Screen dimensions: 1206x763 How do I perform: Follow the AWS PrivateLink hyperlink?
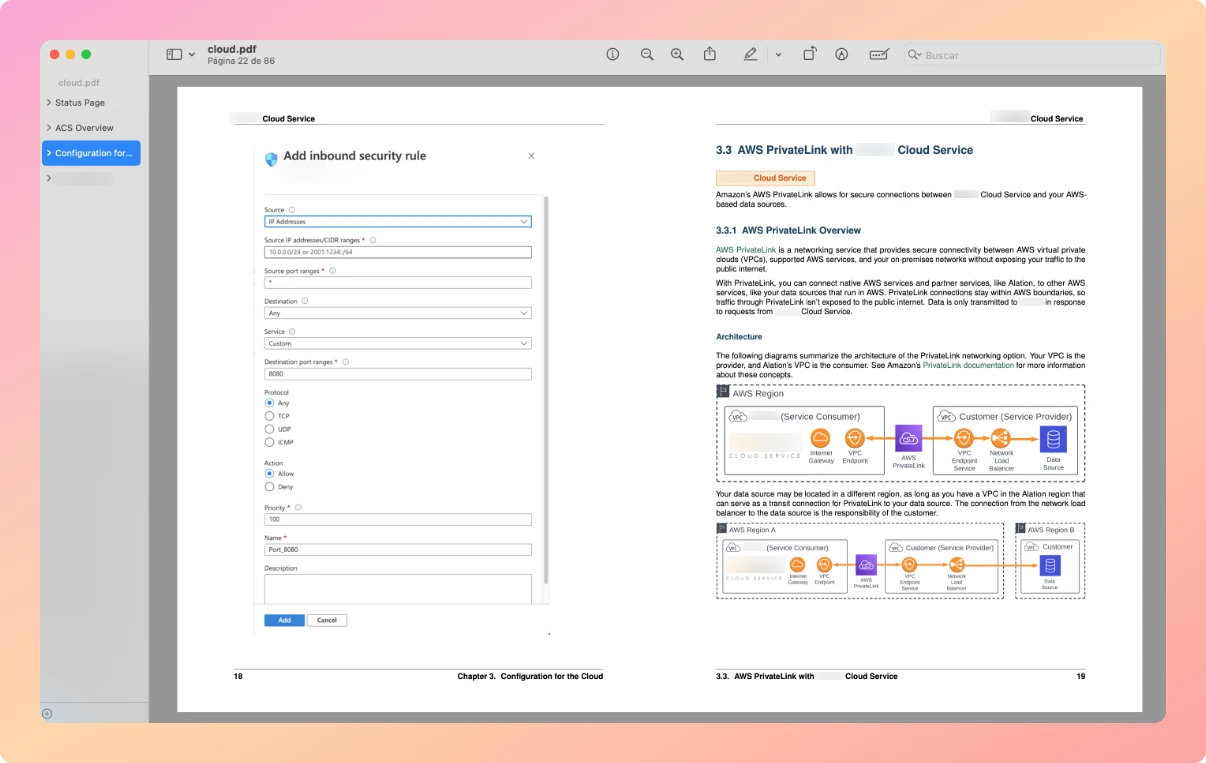[746, 249]
